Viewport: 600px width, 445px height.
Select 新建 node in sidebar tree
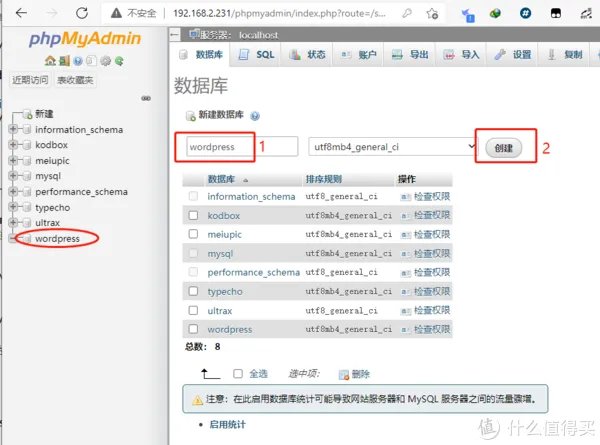point(44,114)
